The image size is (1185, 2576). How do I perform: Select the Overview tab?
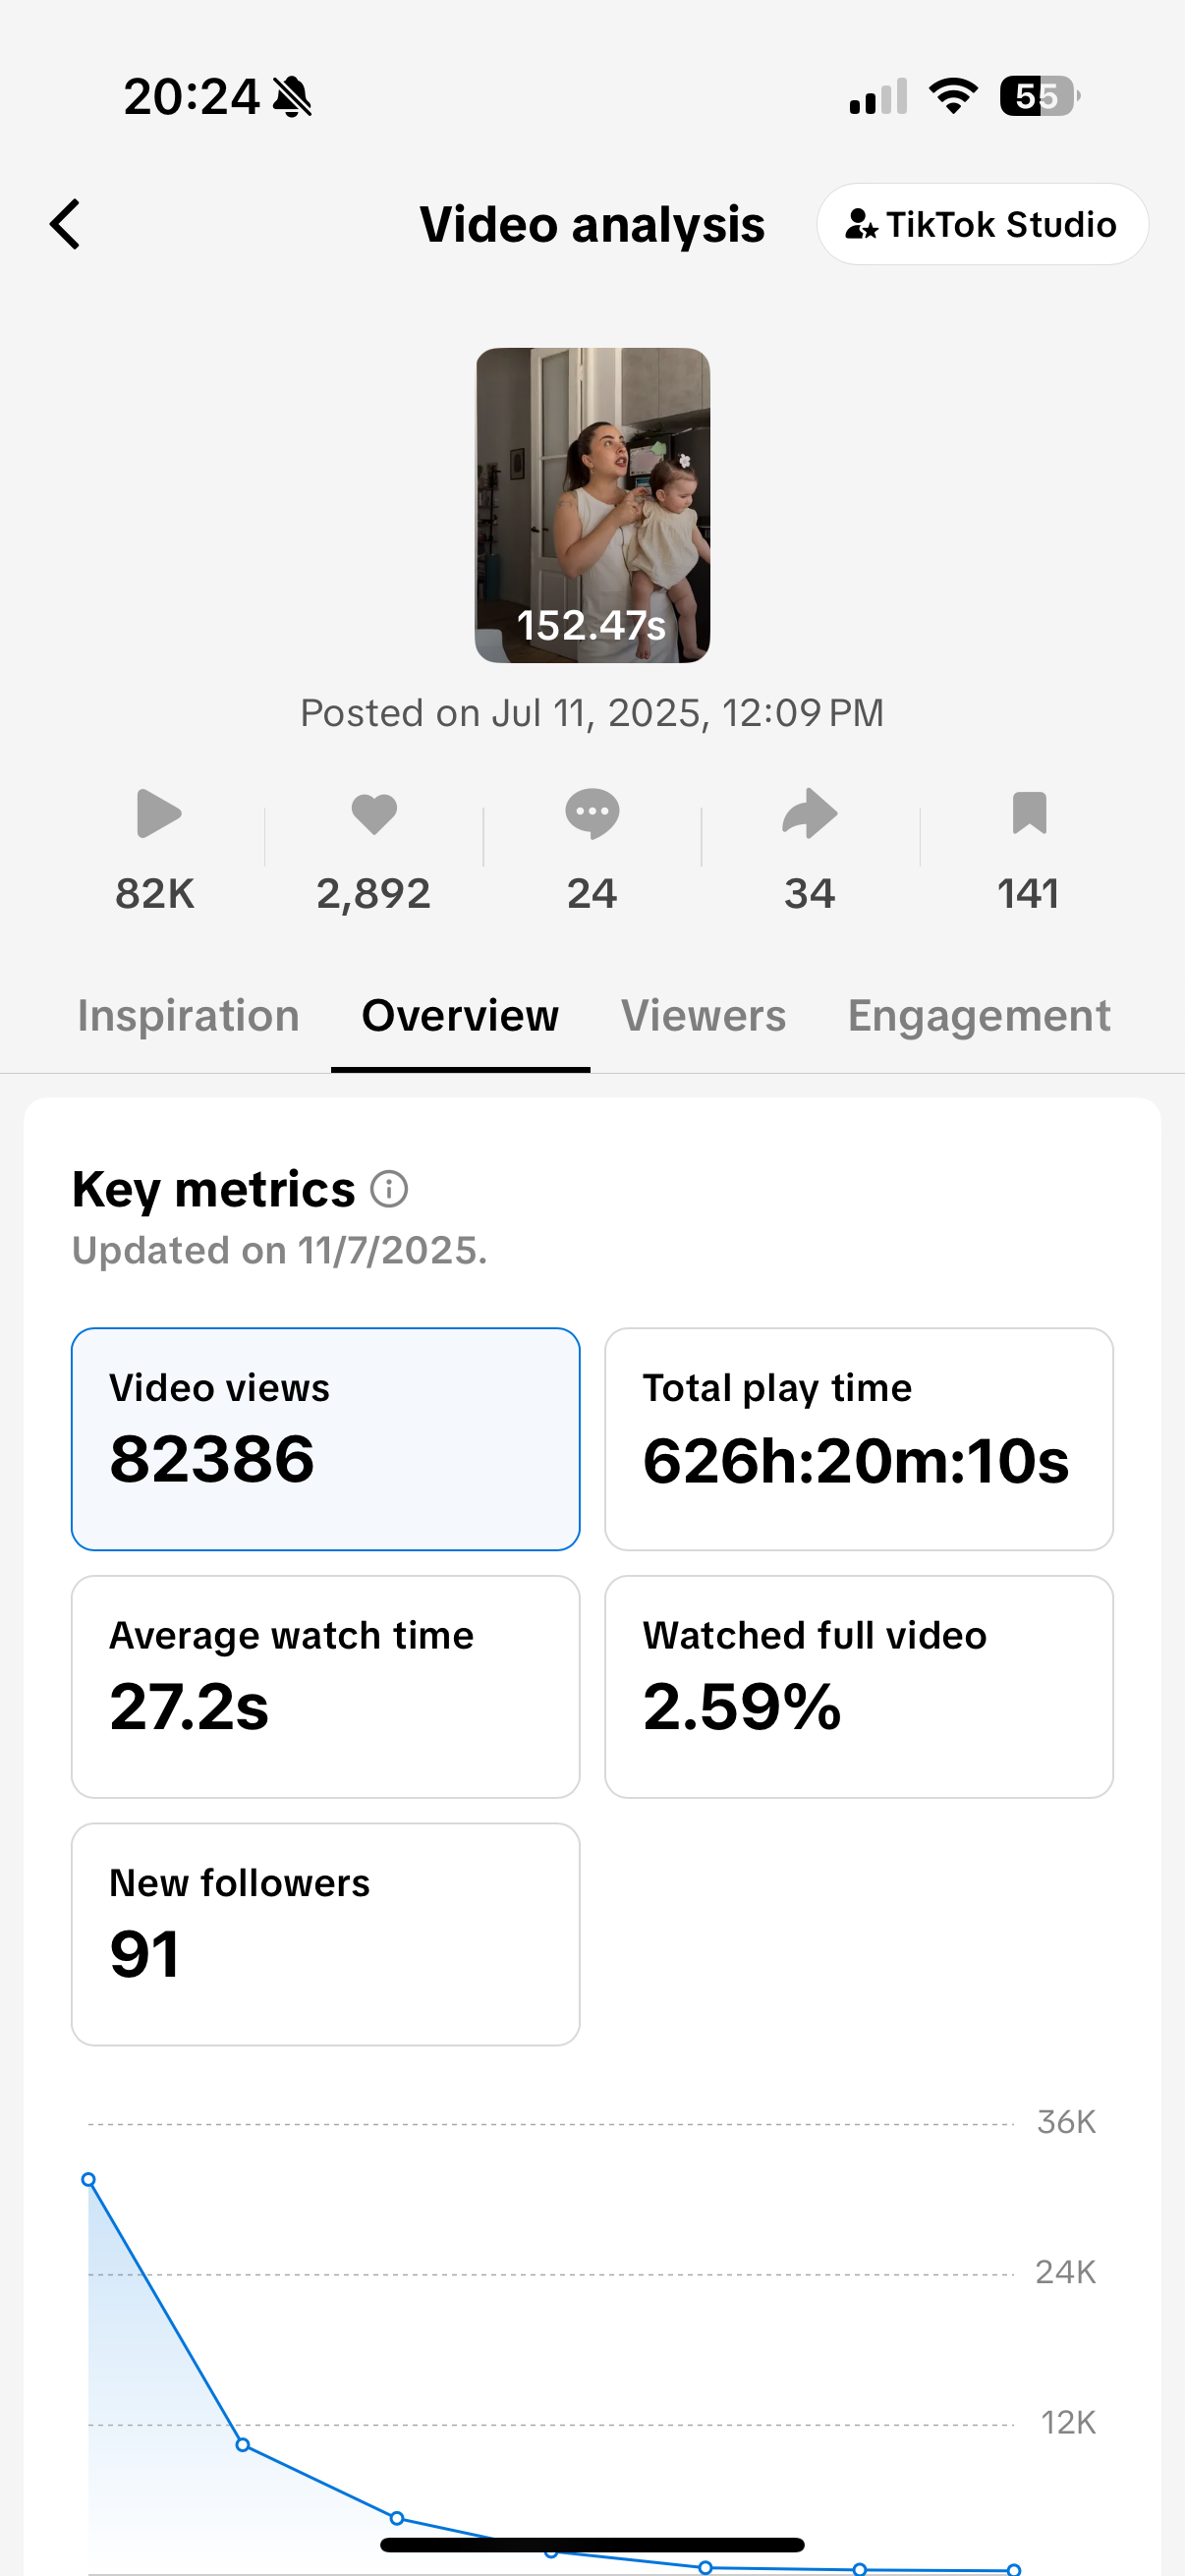(x=460, y=1016)
